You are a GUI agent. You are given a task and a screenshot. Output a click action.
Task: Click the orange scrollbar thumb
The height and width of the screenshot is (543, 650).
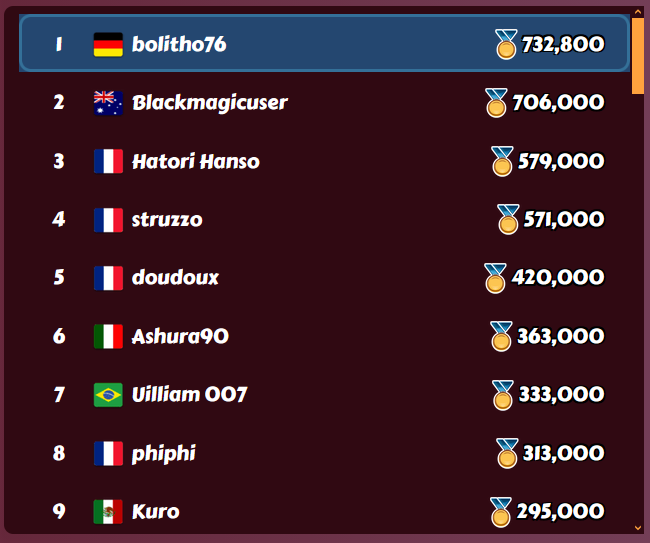(638, 56)
